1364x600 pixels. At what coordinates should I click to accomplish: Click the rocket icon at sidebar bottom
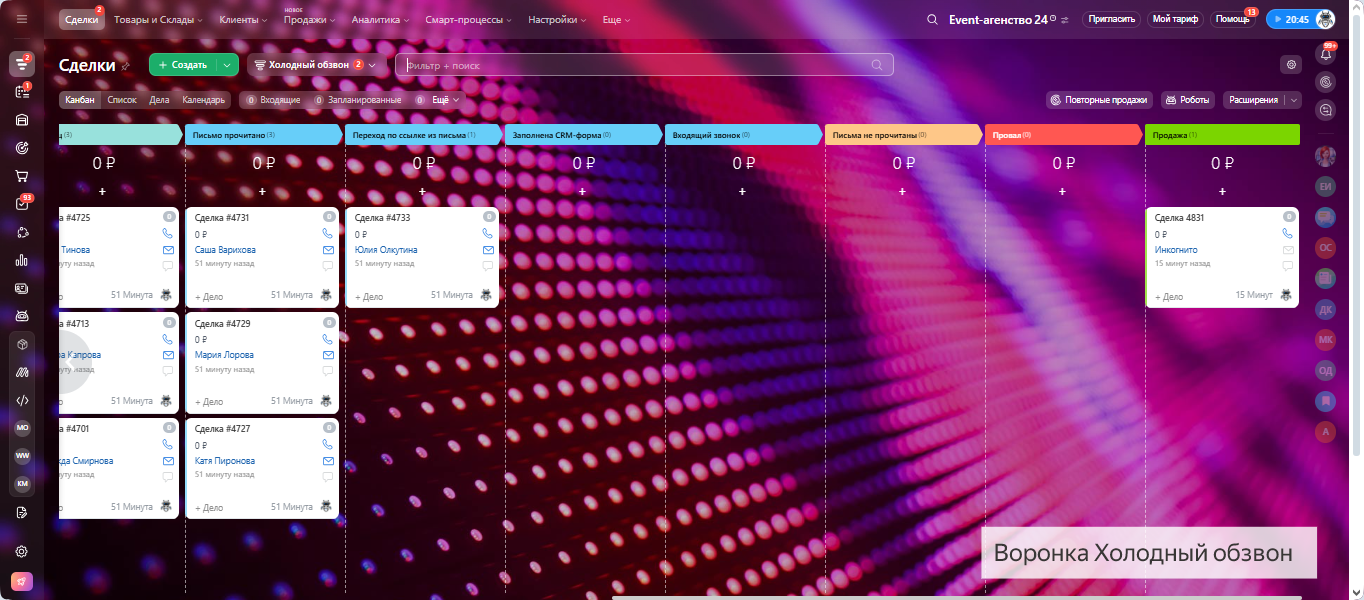point(22,581)
